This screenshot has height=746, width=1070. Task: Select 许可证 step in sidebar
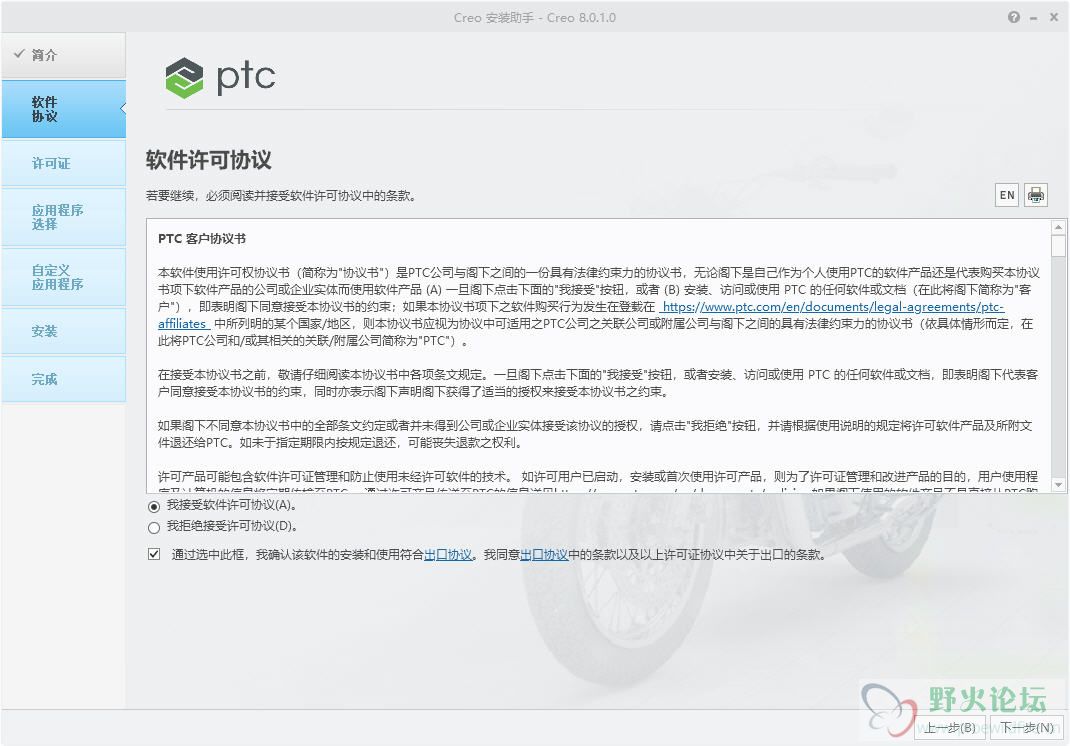[x=63, y=163]
